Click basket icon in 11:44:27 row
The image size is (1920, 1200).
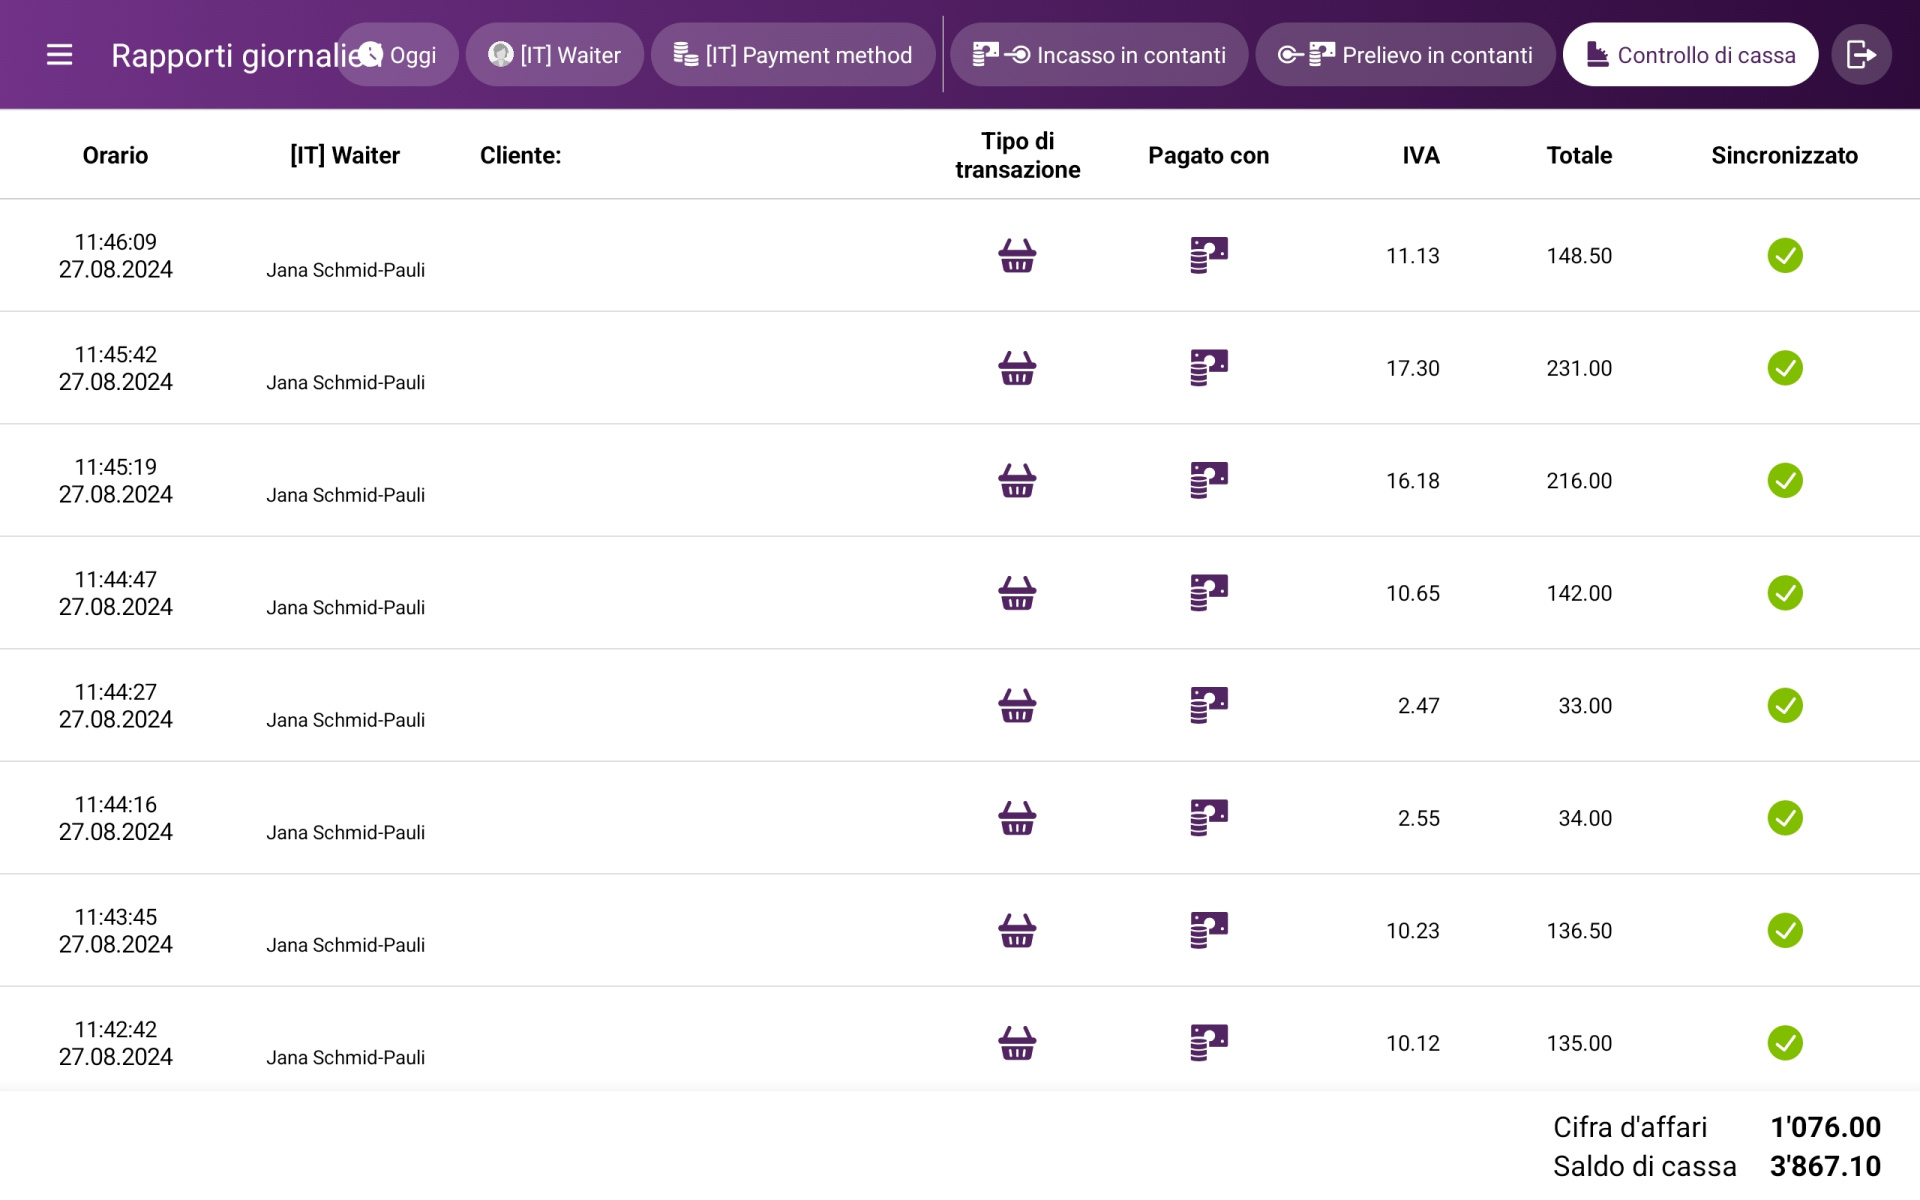(1017, 706)
